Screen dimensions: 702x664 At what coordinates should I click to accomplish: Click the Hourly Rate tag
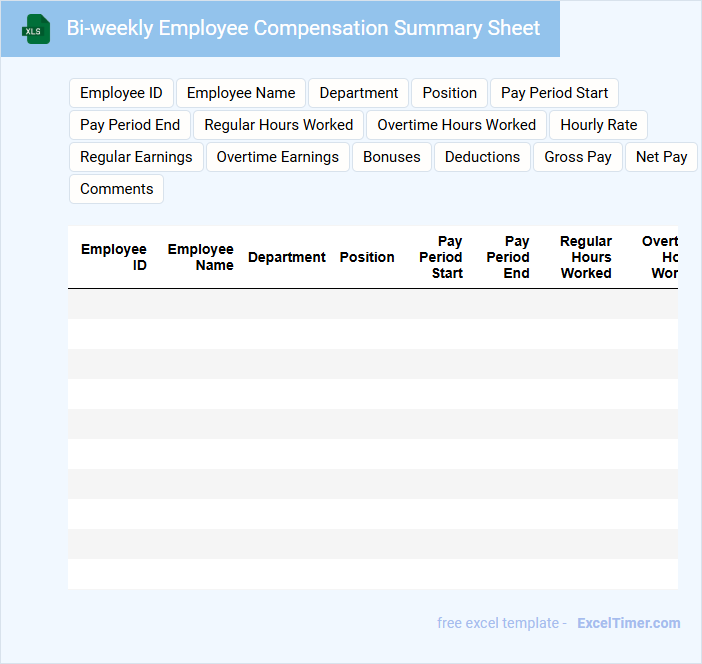pos(598,125)
